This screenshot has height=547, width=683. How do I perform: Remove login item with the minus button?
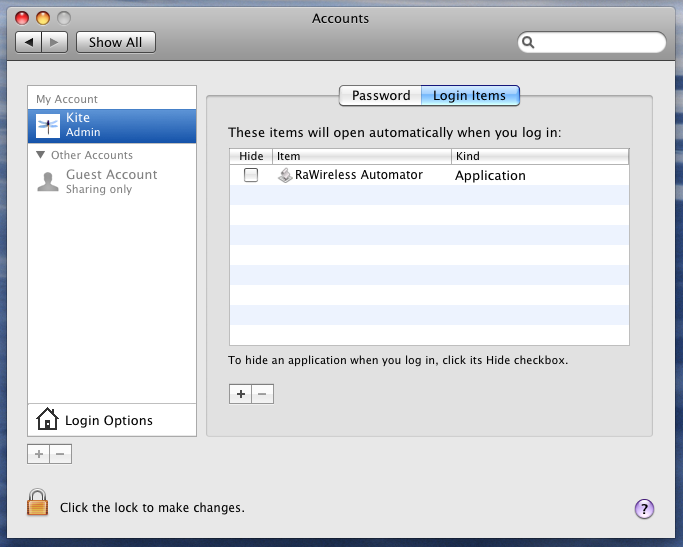coord(262,394)
